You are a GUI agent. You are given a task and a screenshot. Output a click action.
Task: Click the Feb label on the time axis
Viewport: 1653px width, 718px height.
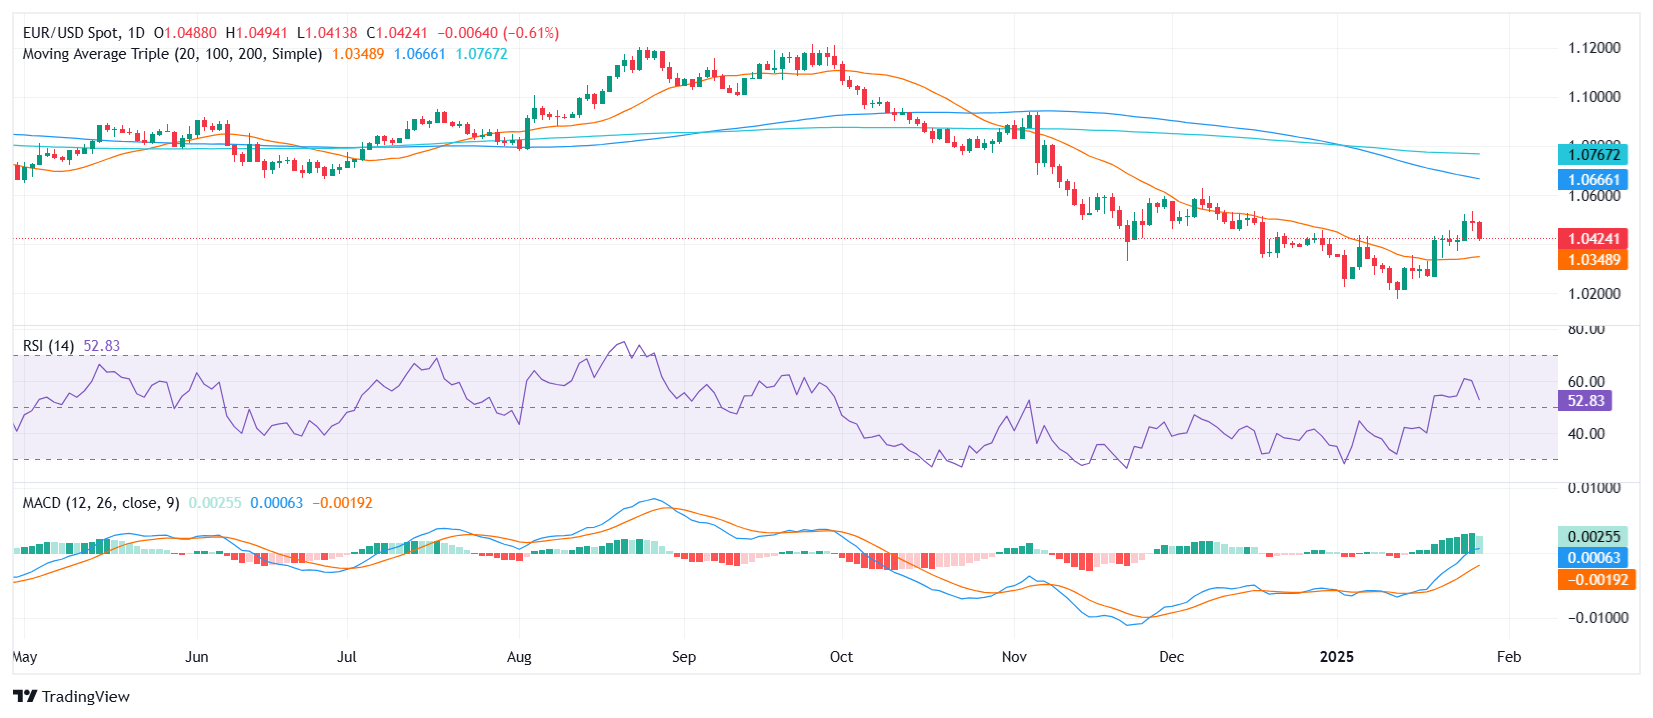[x=1509, y=657]
